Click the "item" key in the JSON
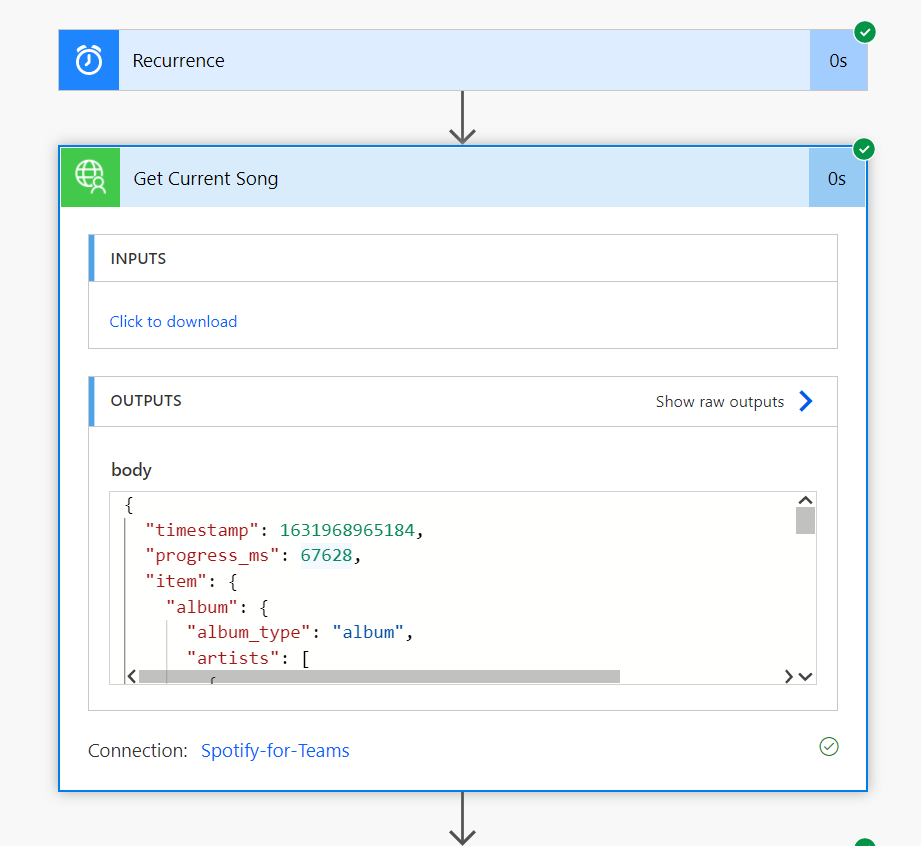 [x=176, y=582]
